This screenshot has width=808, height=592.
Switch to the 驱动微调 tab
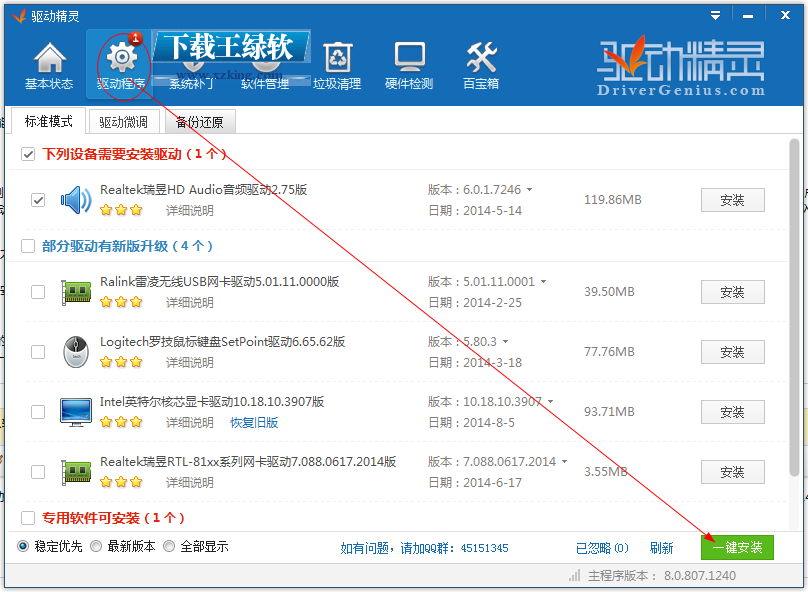124,122
